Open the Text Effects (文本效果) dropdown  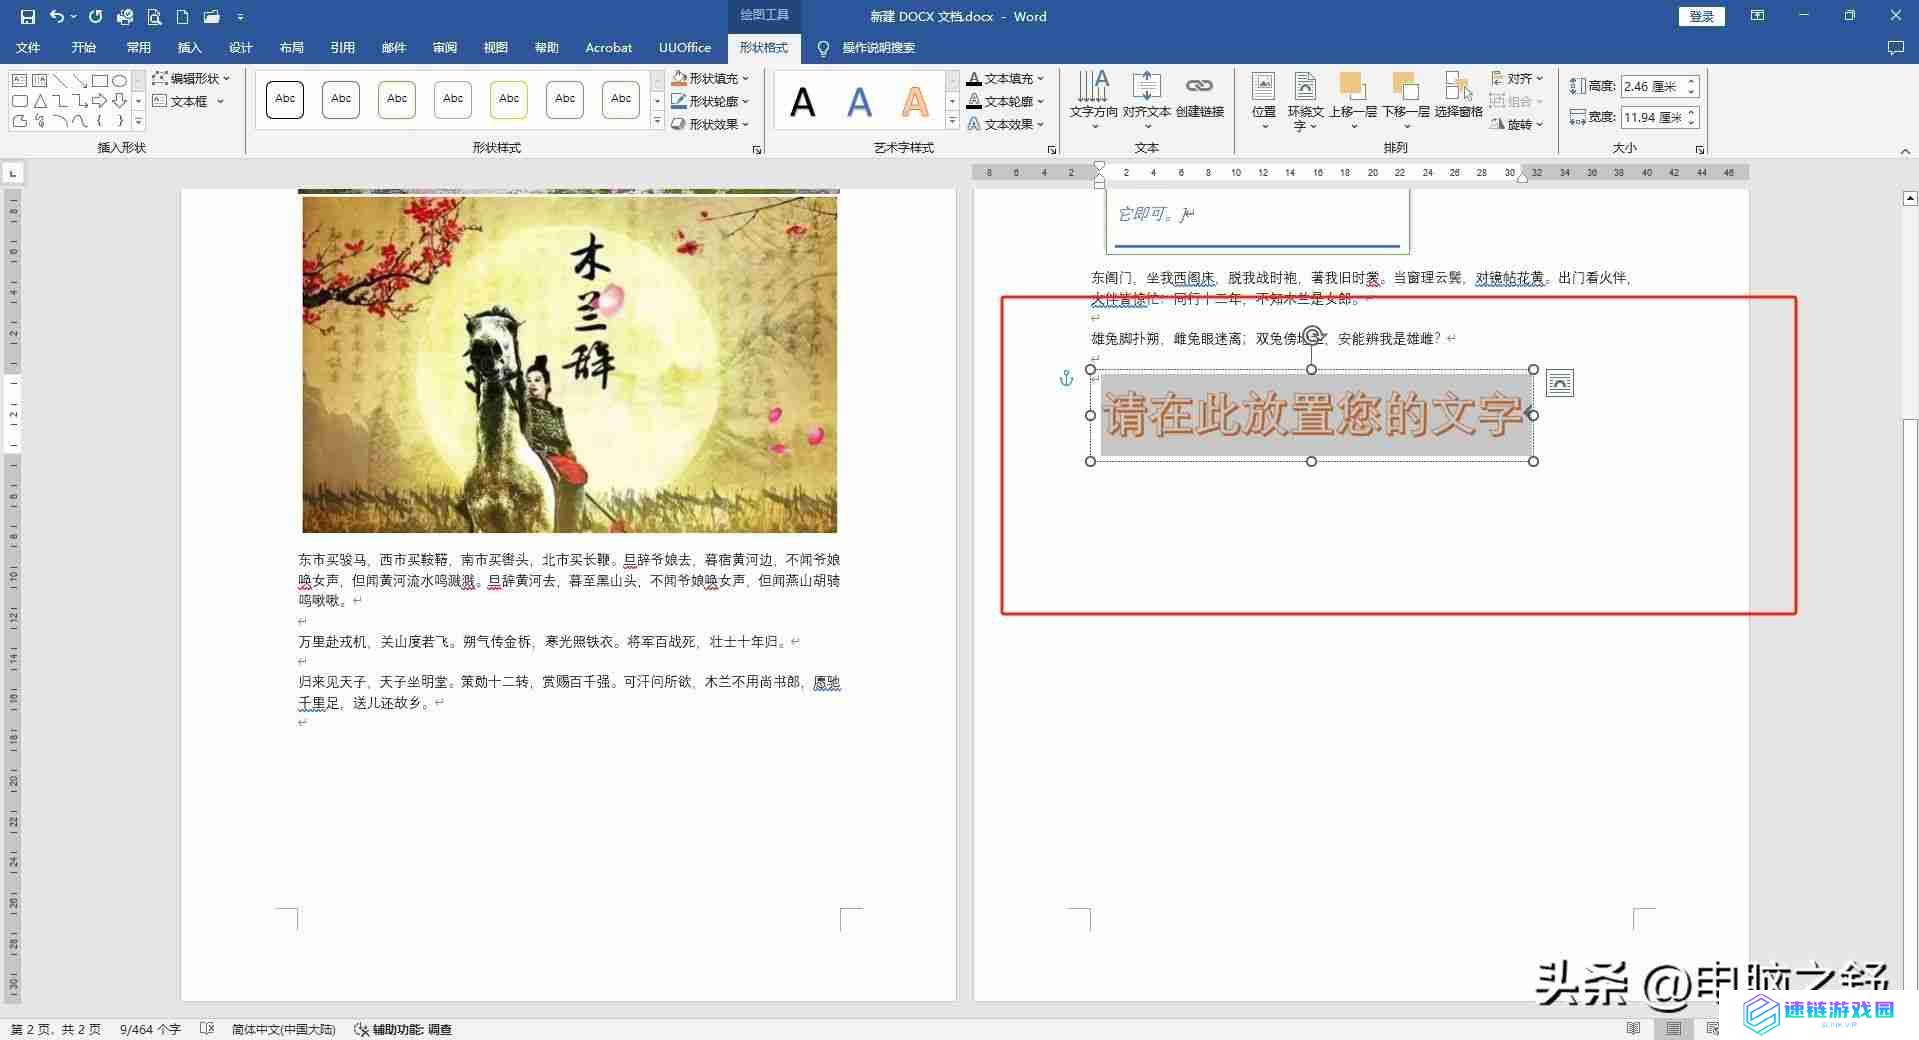[x=1006, y=124]
